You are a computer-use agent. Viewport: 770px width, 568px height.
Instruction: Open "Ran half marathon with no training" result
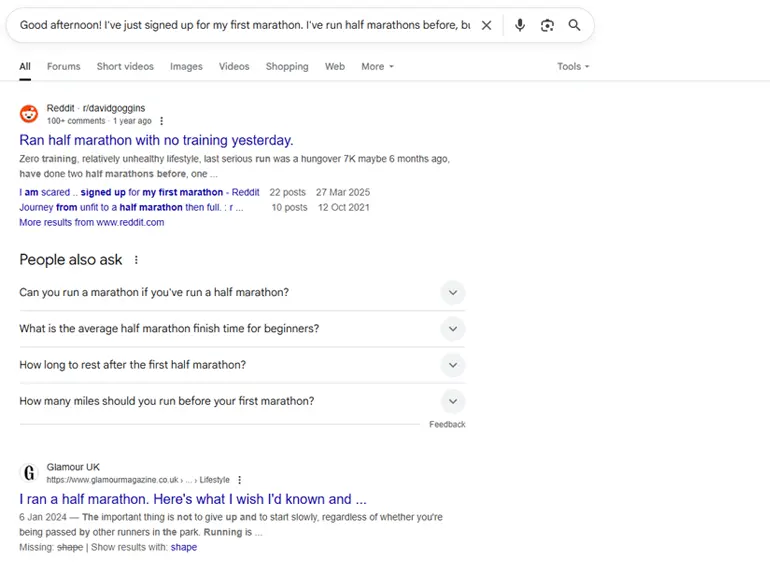tap(156, 140)
